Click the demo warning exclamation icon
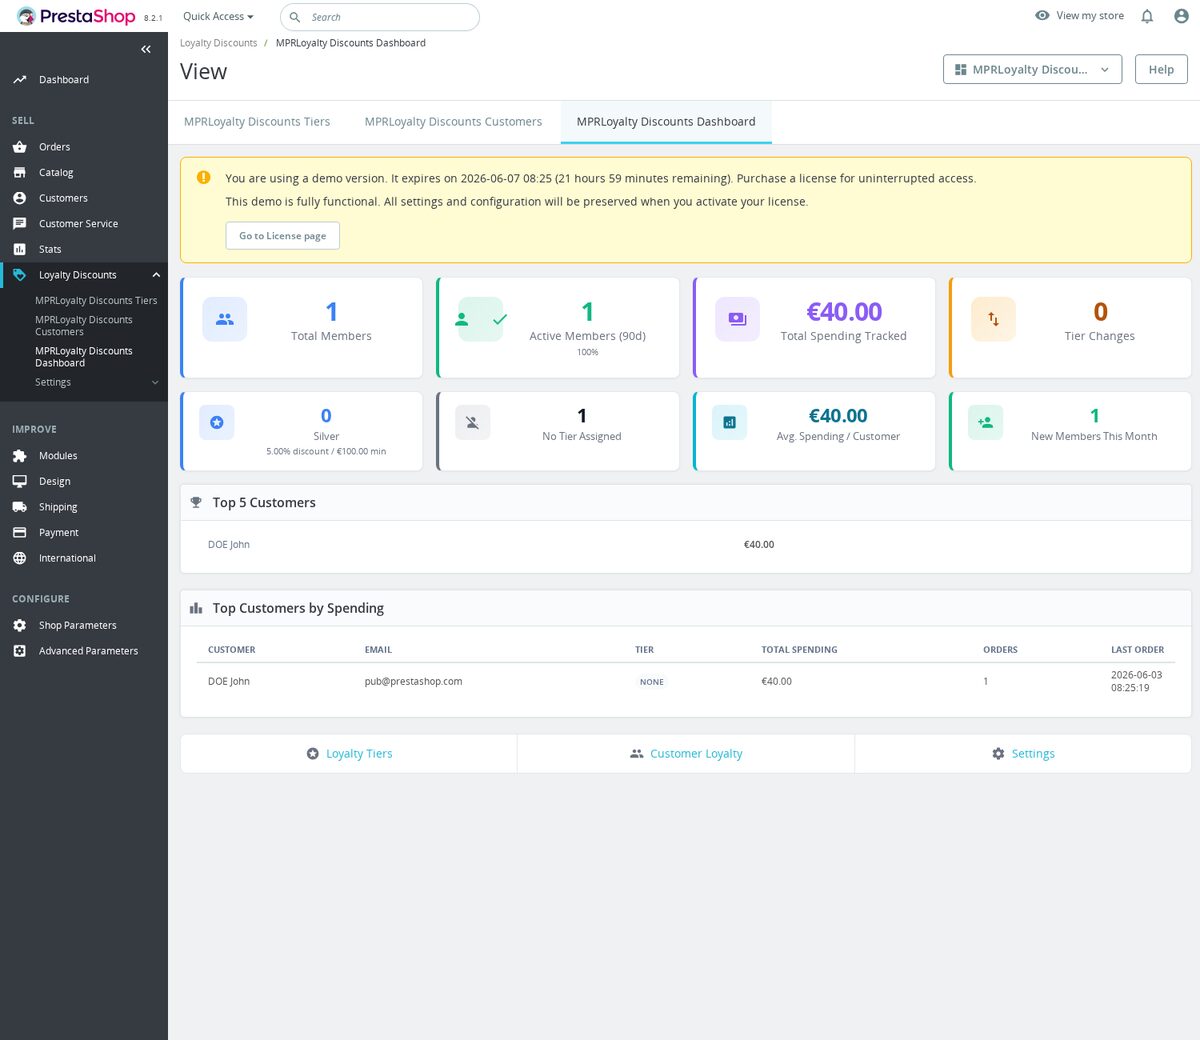 (x=204, y=178)
